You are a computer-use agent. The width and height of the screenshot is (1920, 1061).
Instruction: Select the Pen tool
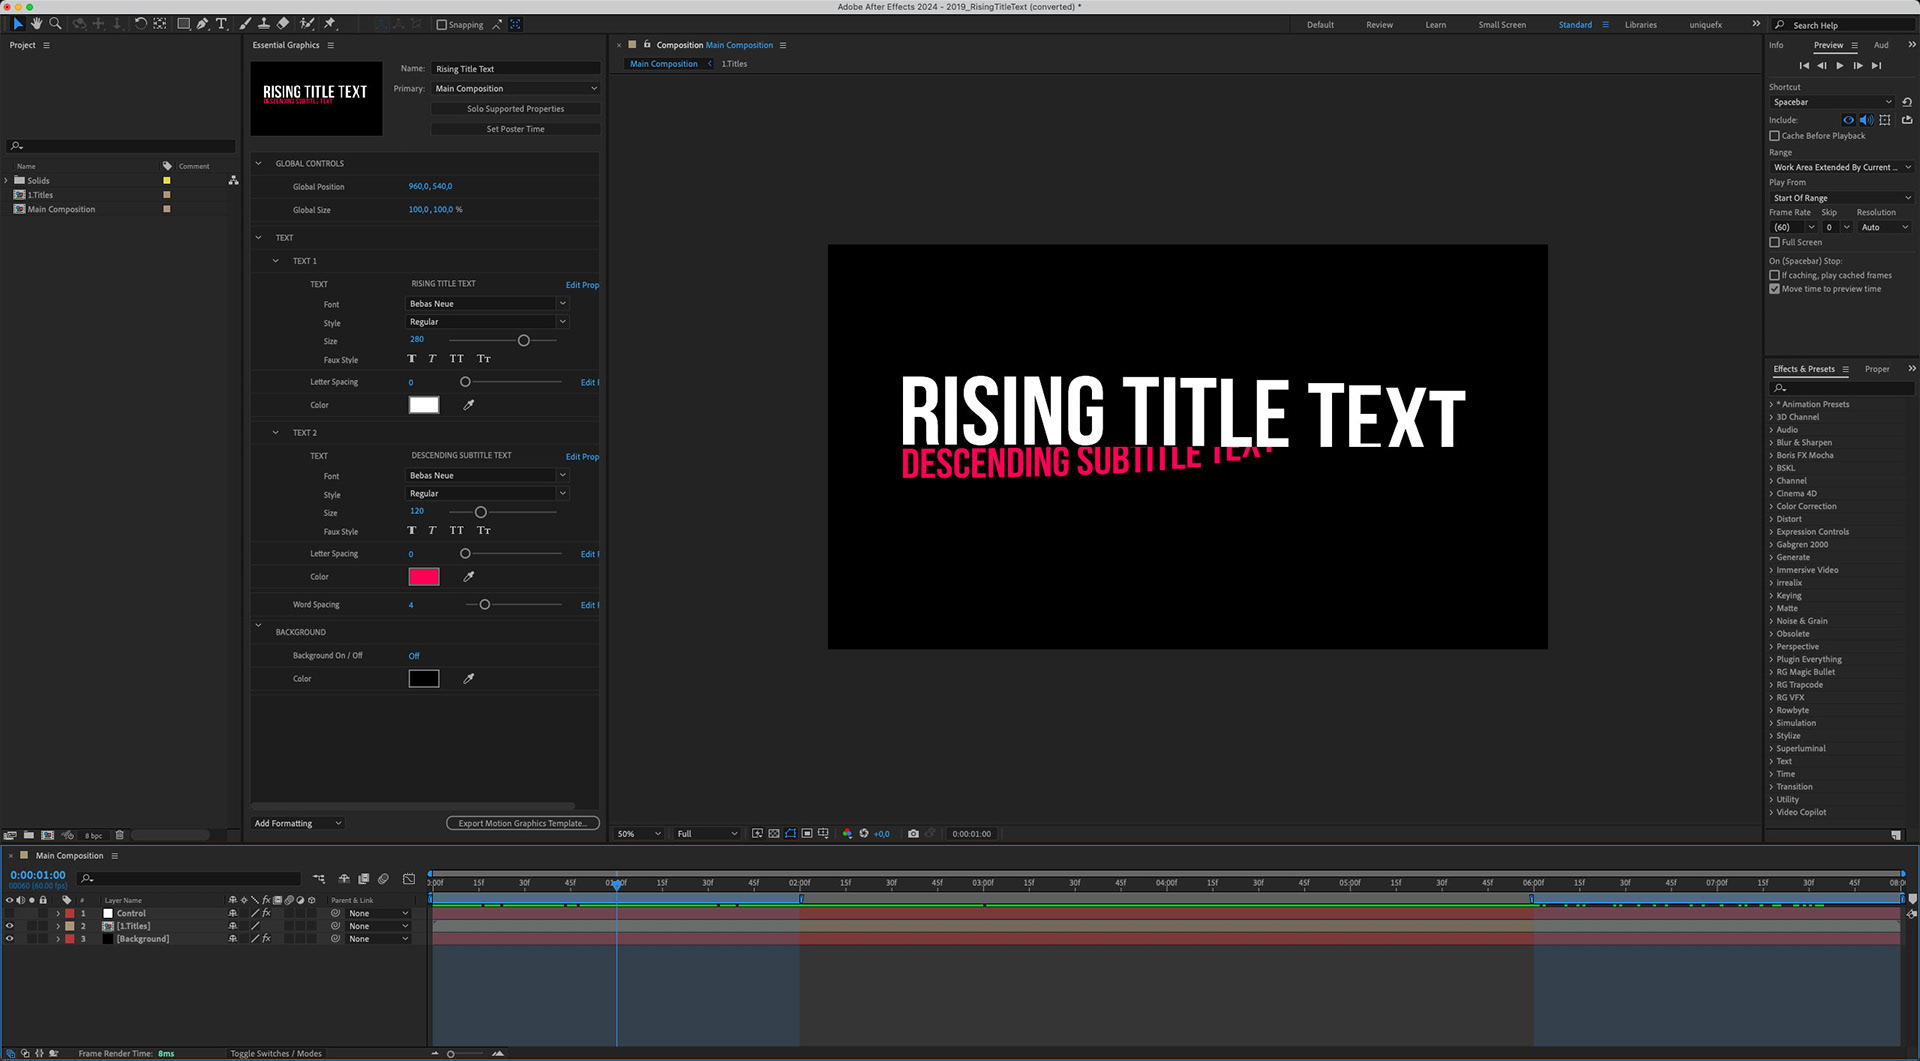tap(202, 23)
